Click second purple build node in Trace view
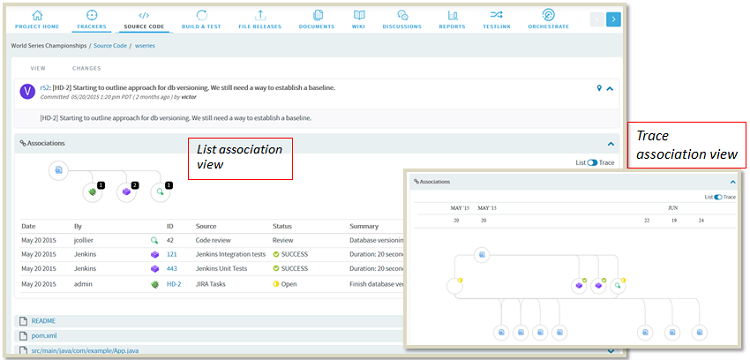Image resolution: width=750 pixels, height=360 pixels. pyautogui.click(x=598, y=286)
